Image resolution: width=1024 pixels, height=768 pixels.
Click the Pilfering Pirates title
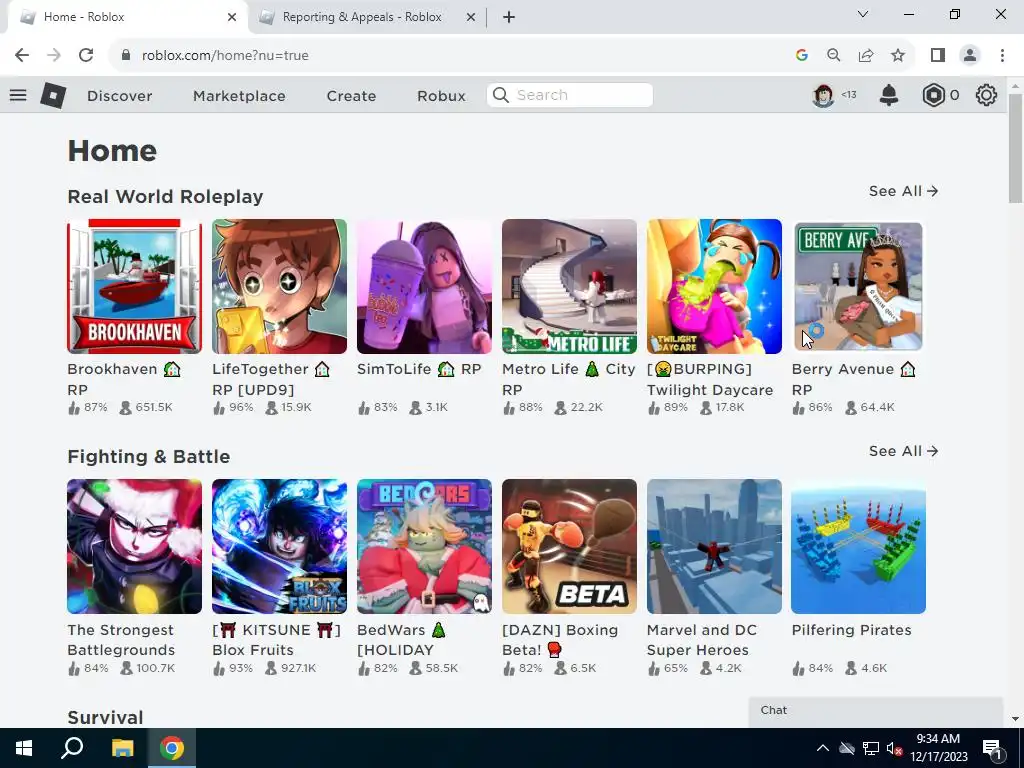(x=852, y=630)
